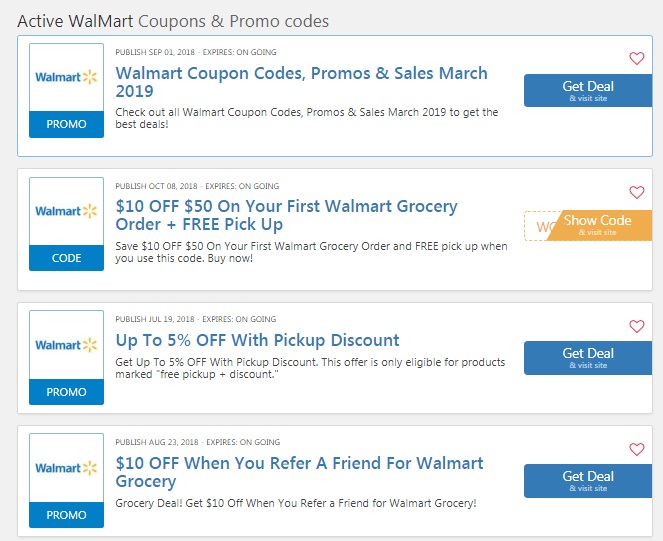Screen dimensions: 663x541
Task: Click PROMO label on Pickup Discount card
Action: [x=66, y=392]
